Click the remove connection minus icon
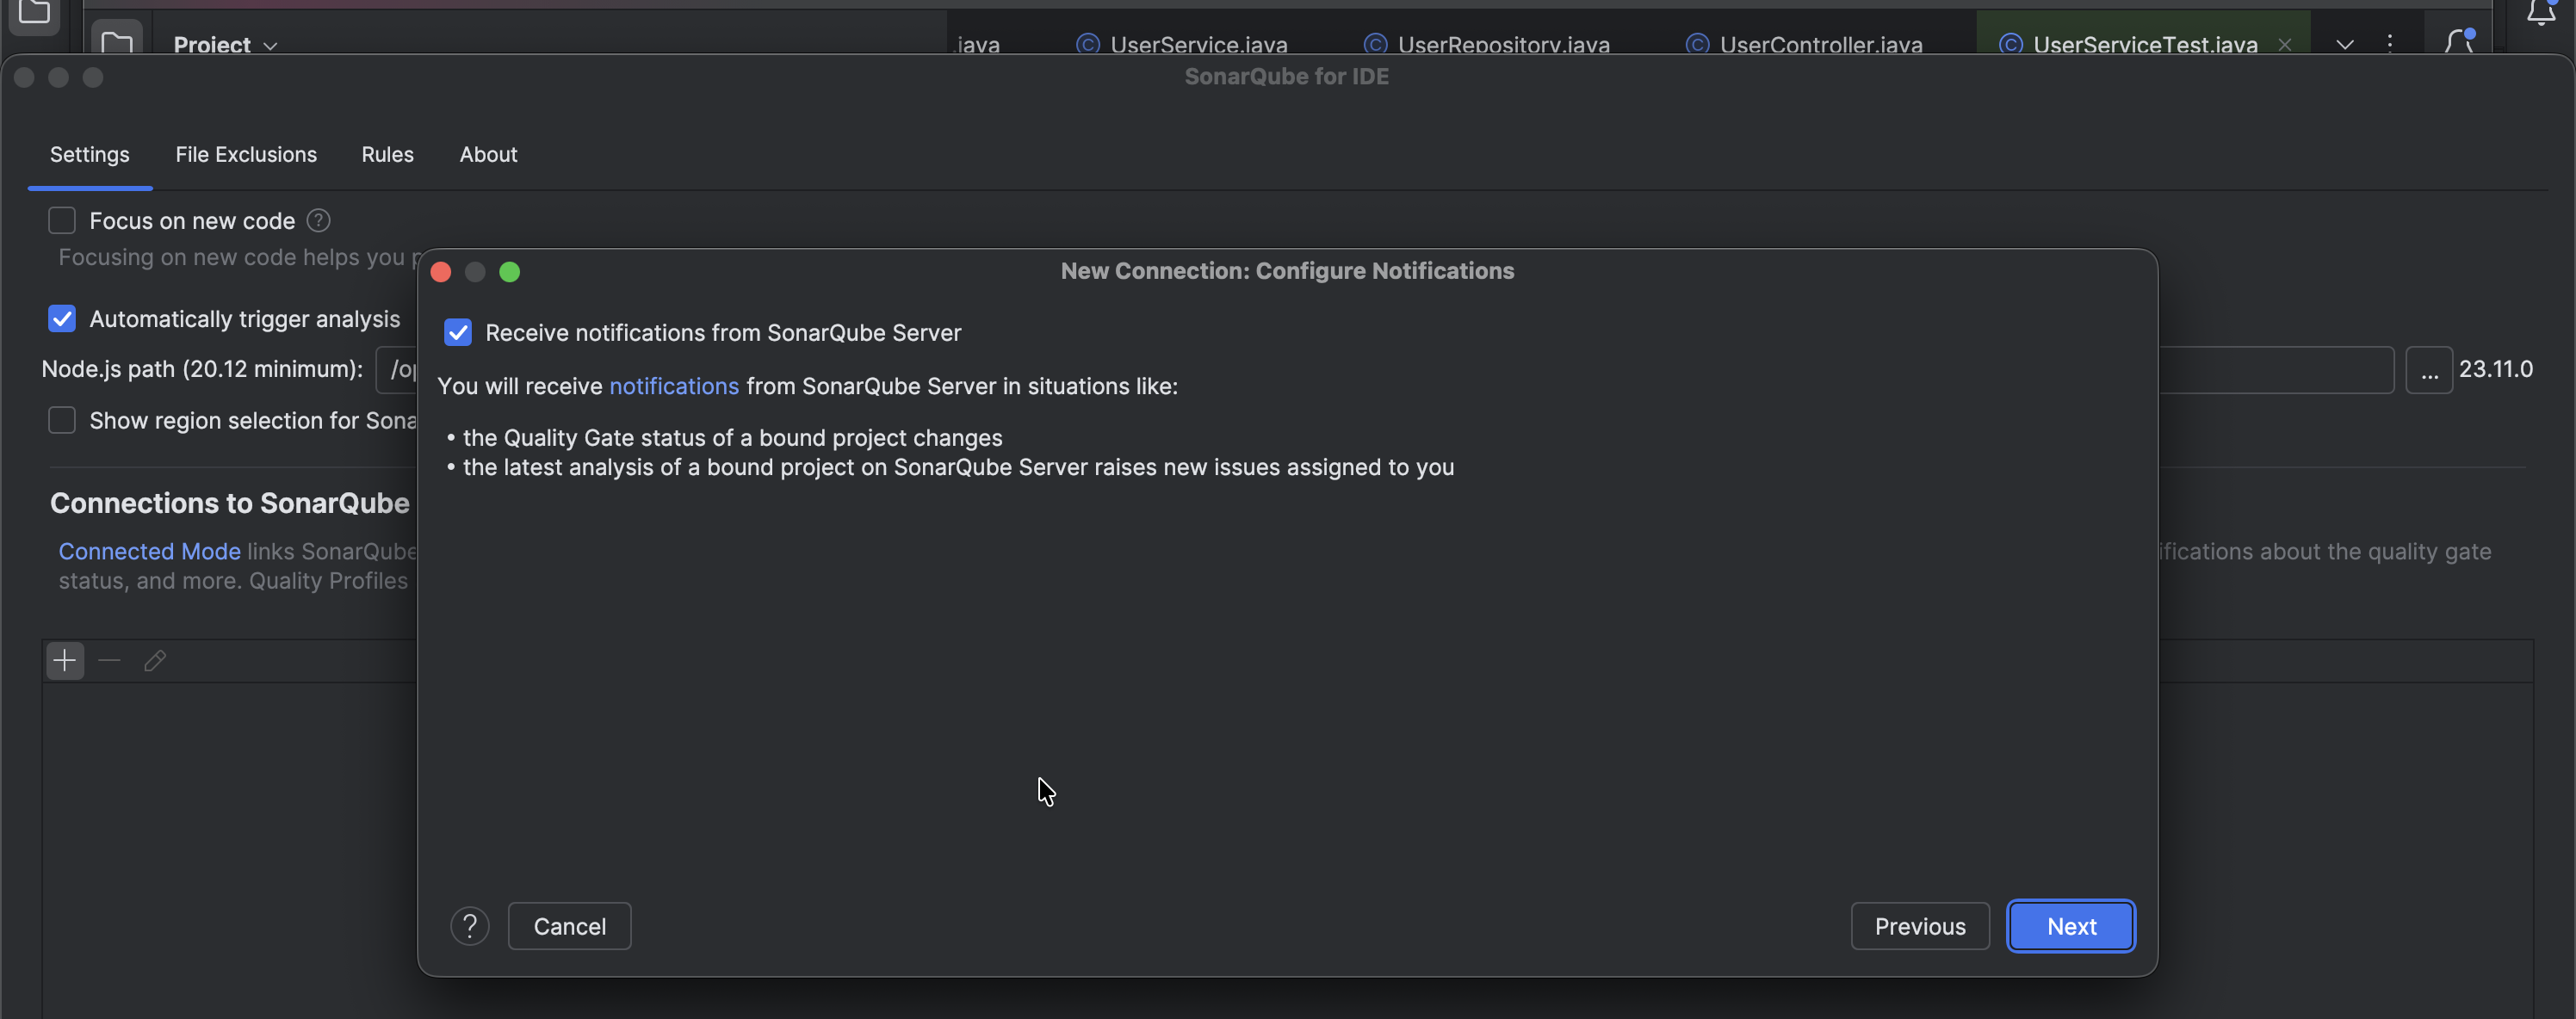Image resolution: width=2576 pixels, height=1019 pixels. point(110,661)
